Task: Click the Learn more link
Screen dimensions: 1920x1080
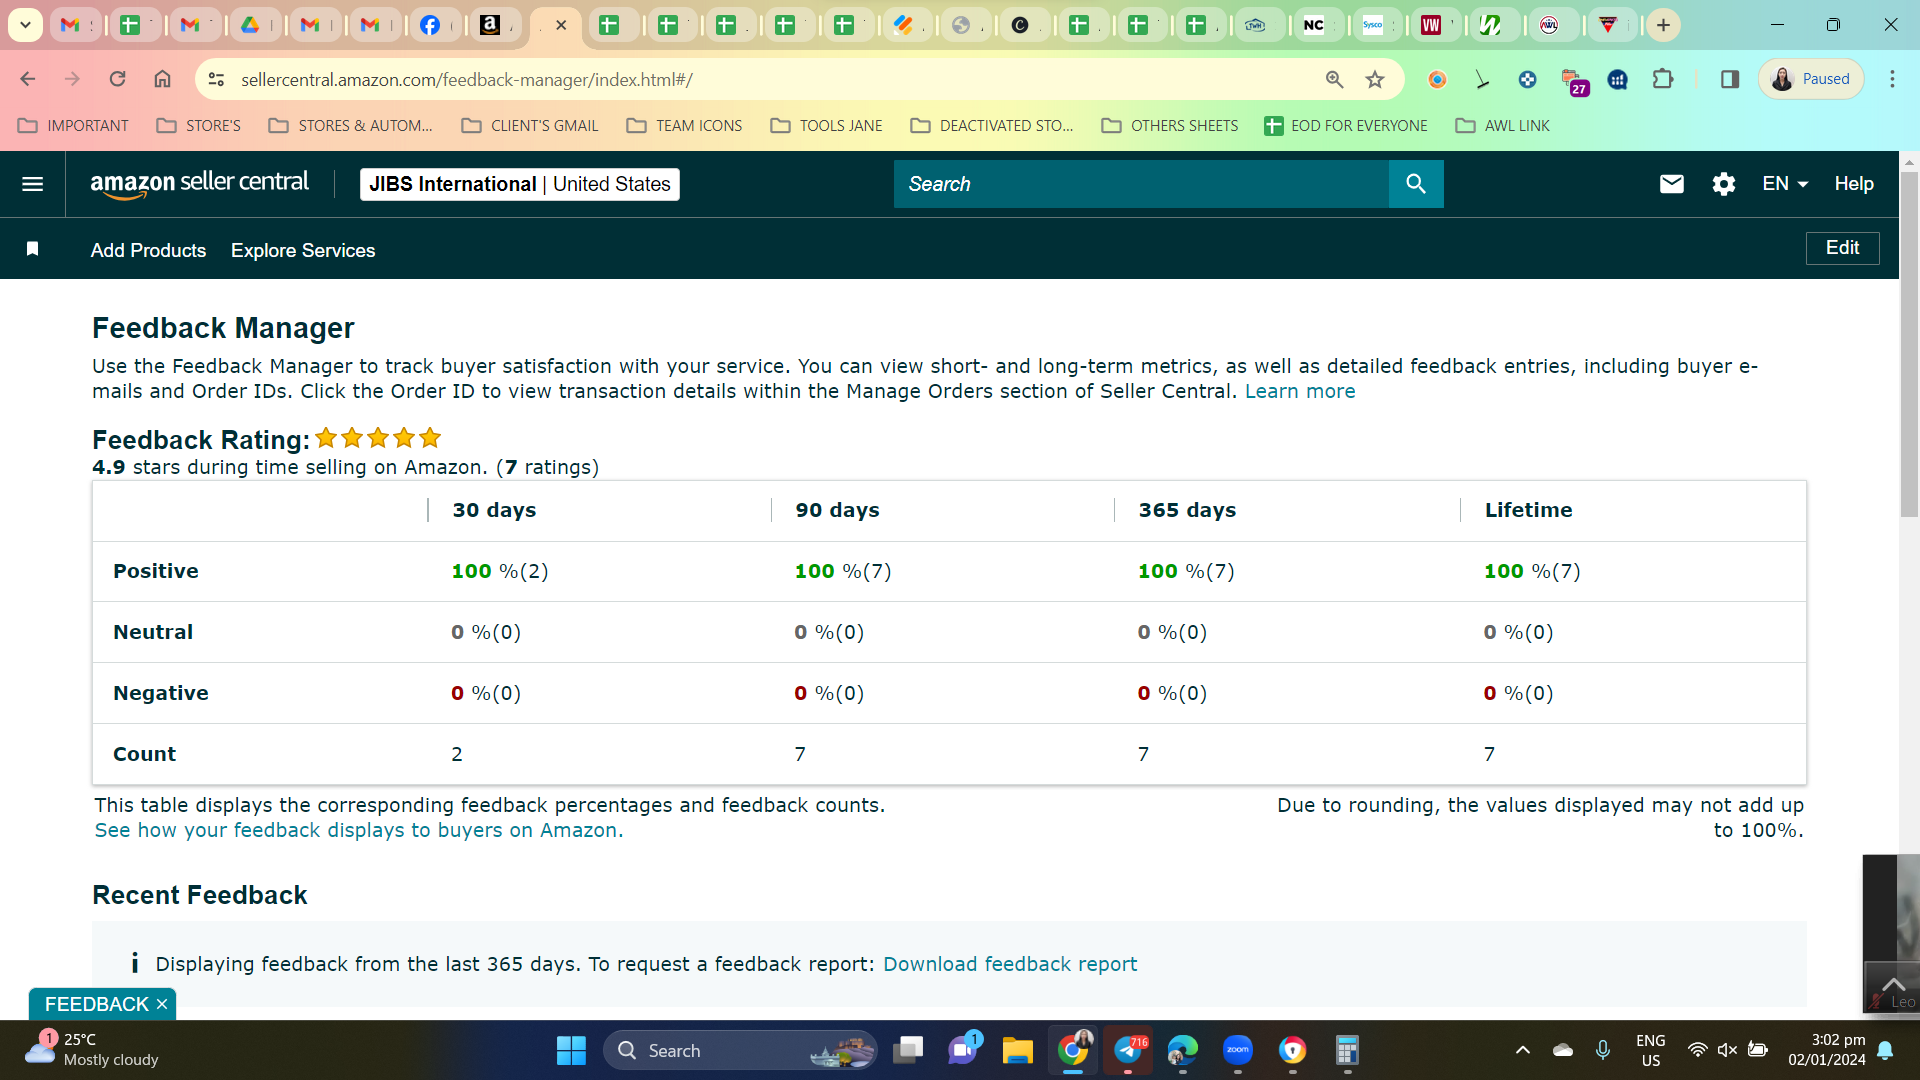Action: tap(1300, 391)
